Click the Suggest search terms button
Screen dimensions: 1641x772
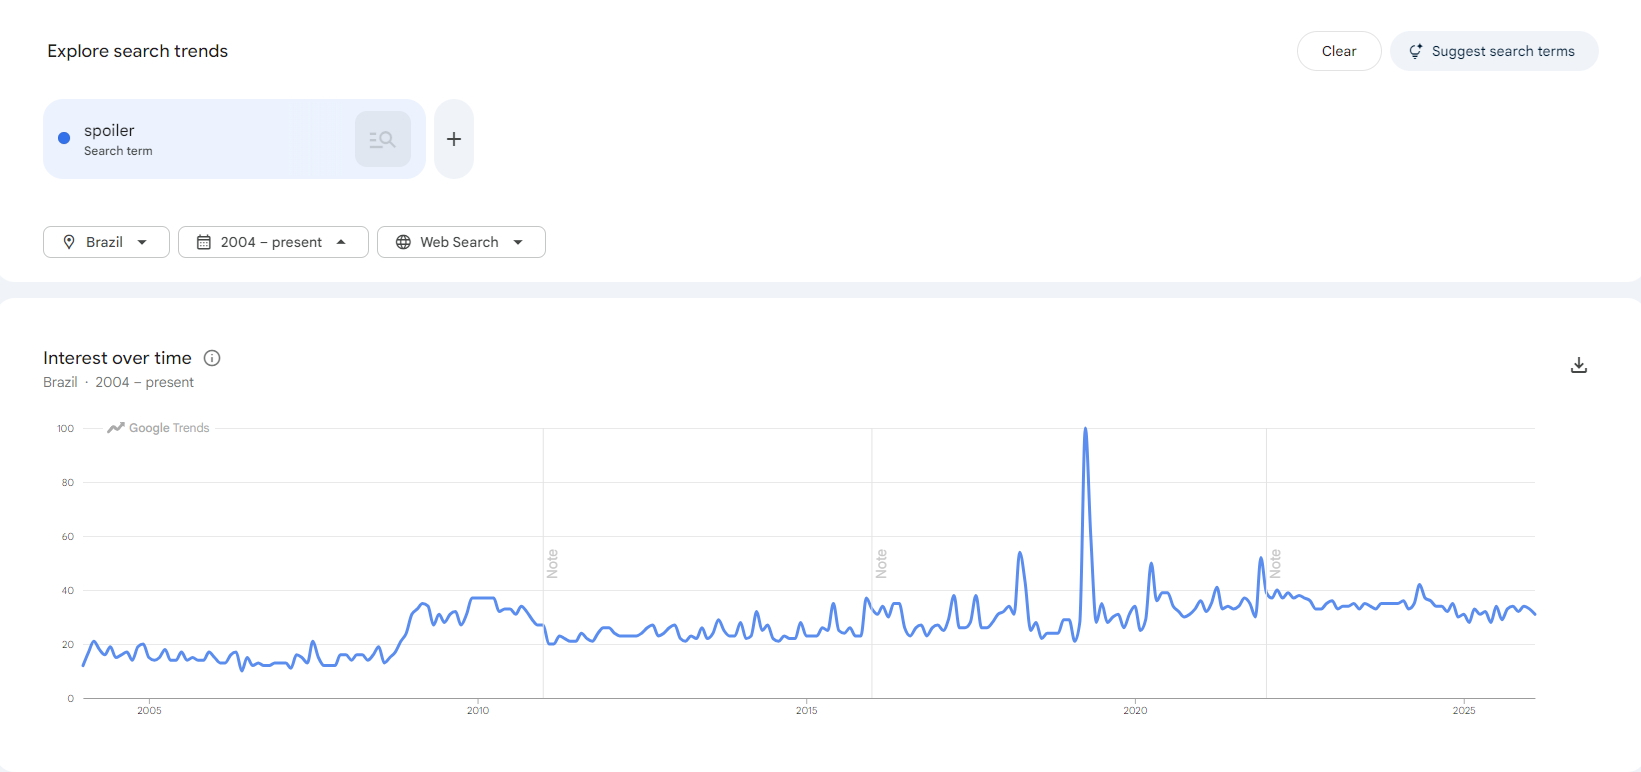(1494, 51)
